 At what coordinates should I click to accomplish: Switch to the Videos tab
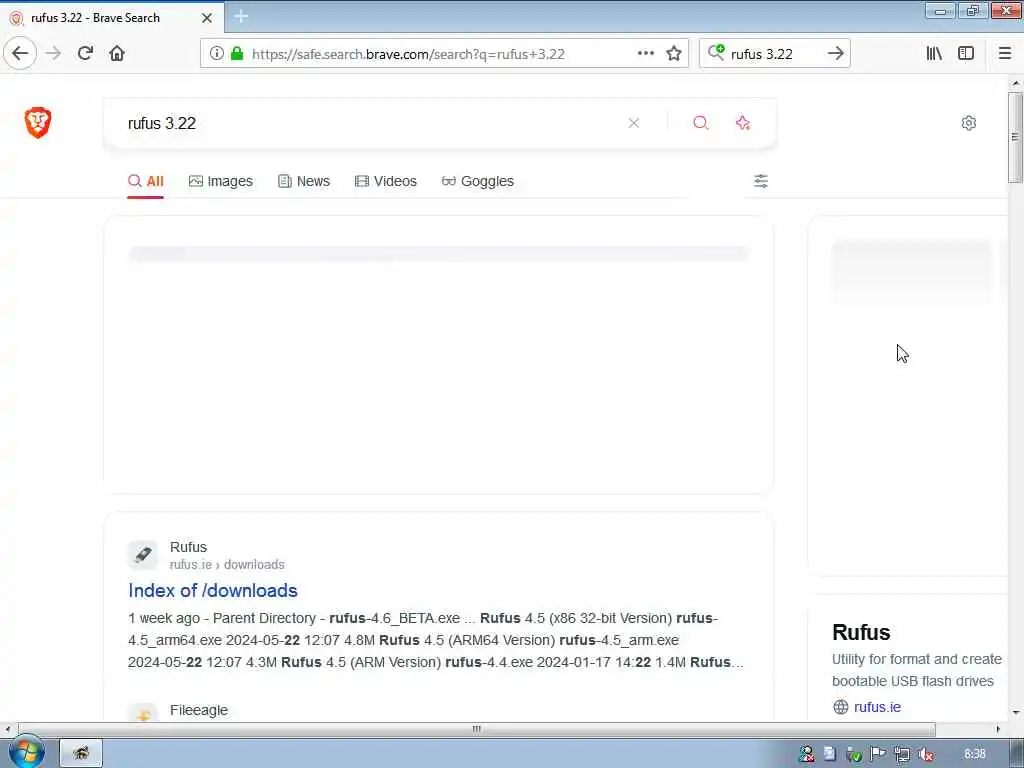pyautogui.click(x=385, y=182)
